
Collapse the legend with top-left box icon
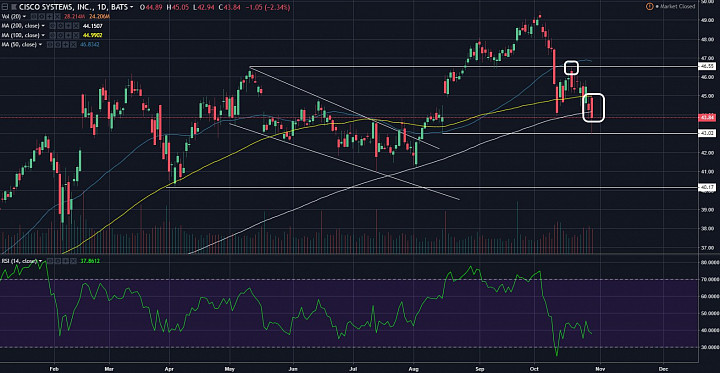[x=5, y=7]
